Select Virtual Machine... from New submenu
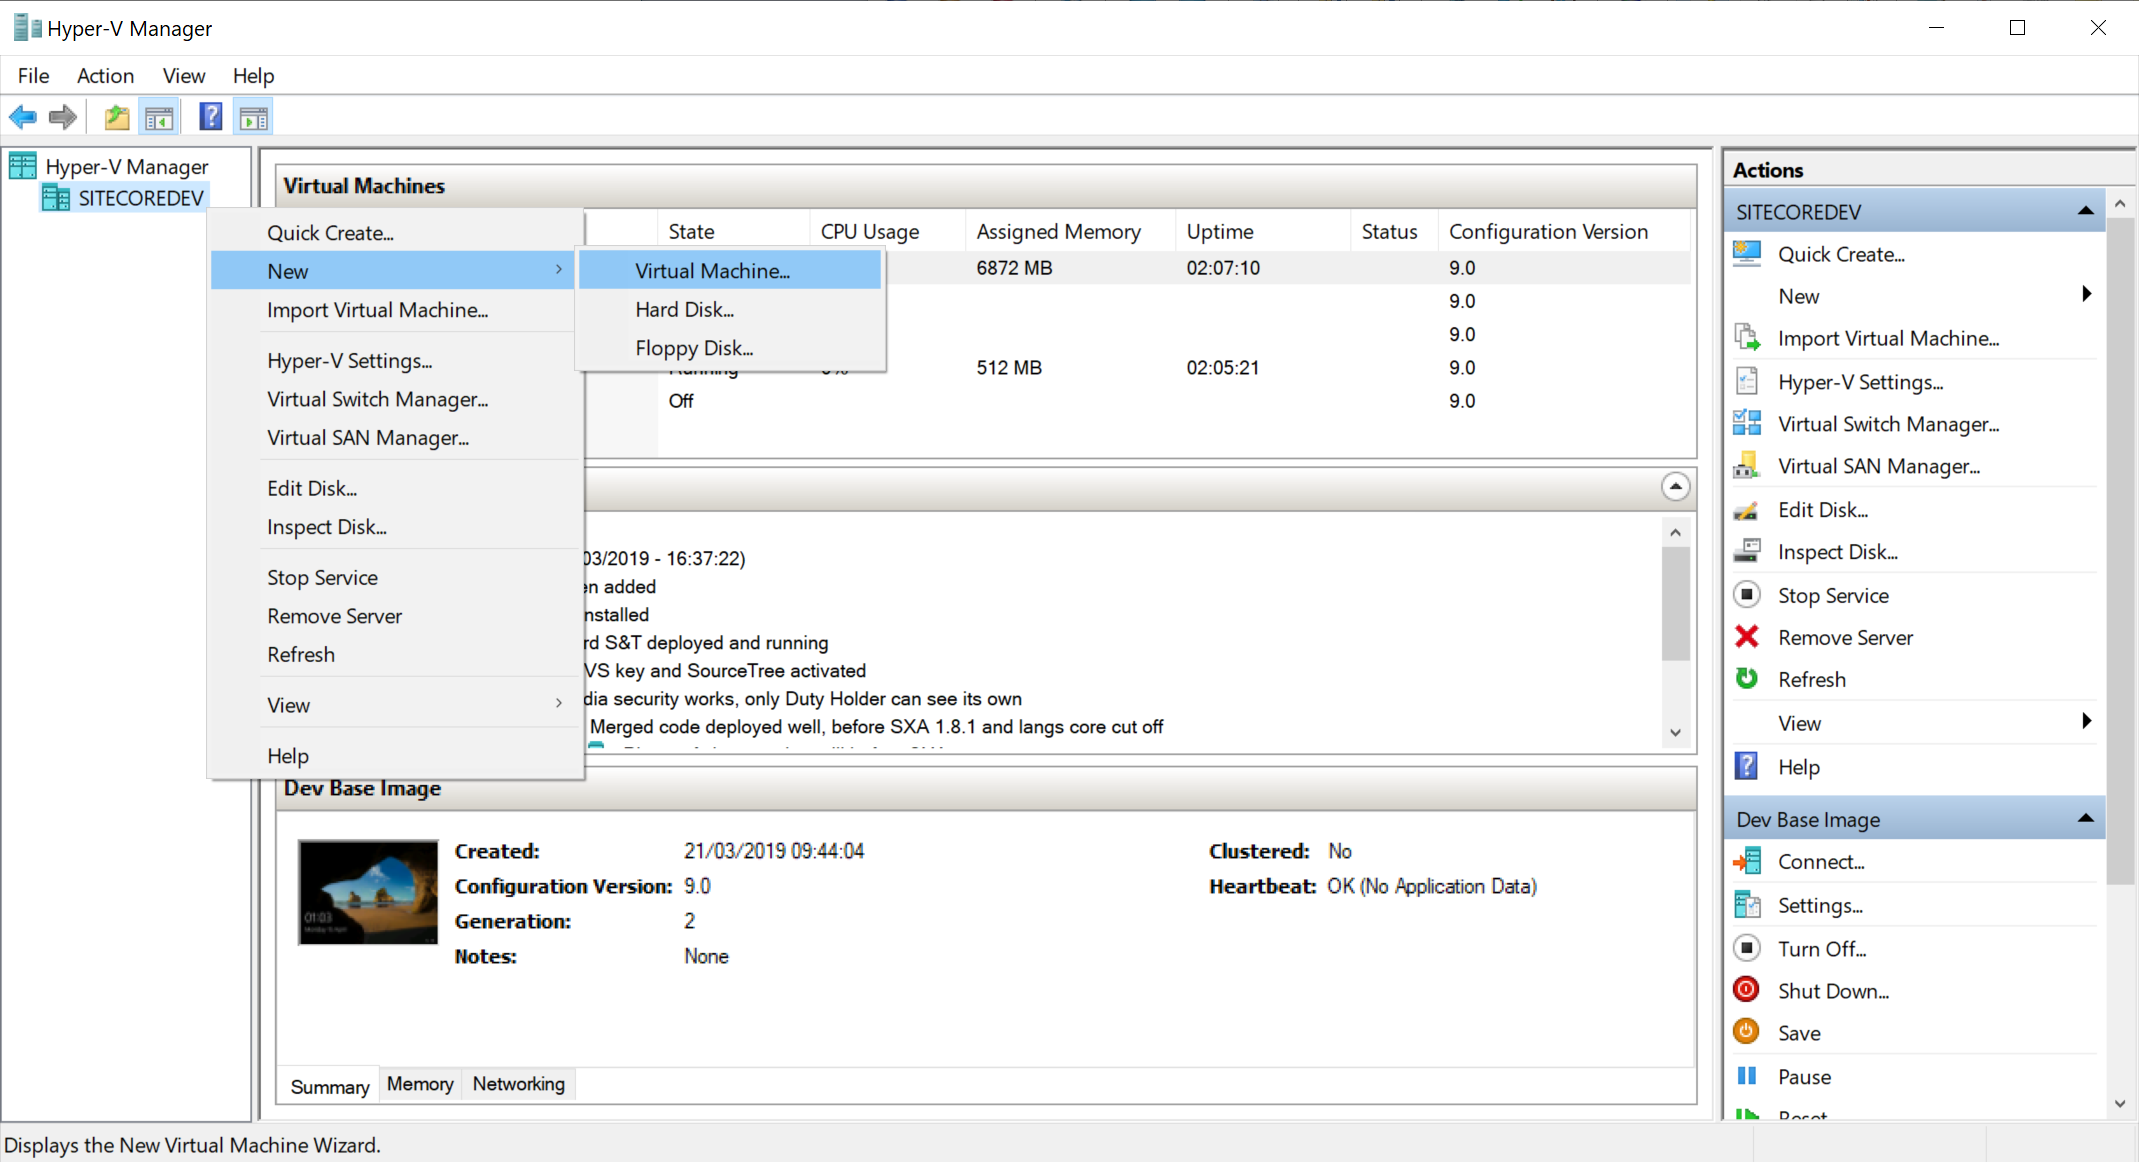Screen dimensions: 2143x1163 711,270
